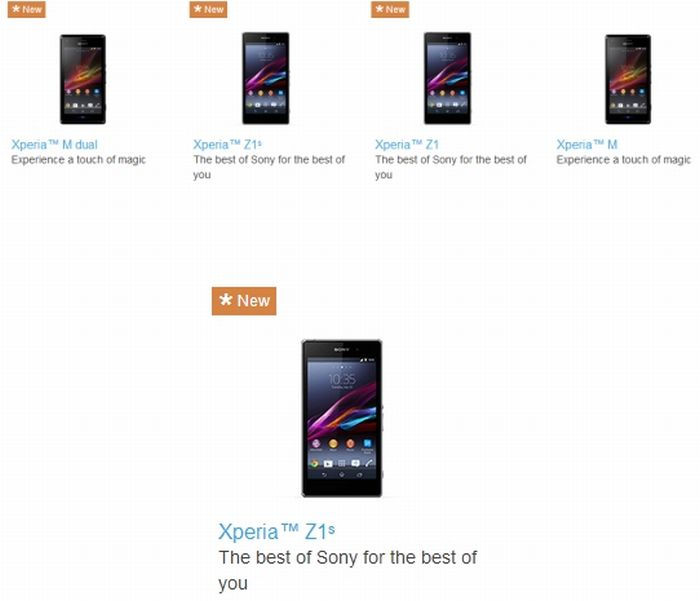The image size is (700, 601).
Task: Open the small Xperia Z1s title link
Action: 227,145
